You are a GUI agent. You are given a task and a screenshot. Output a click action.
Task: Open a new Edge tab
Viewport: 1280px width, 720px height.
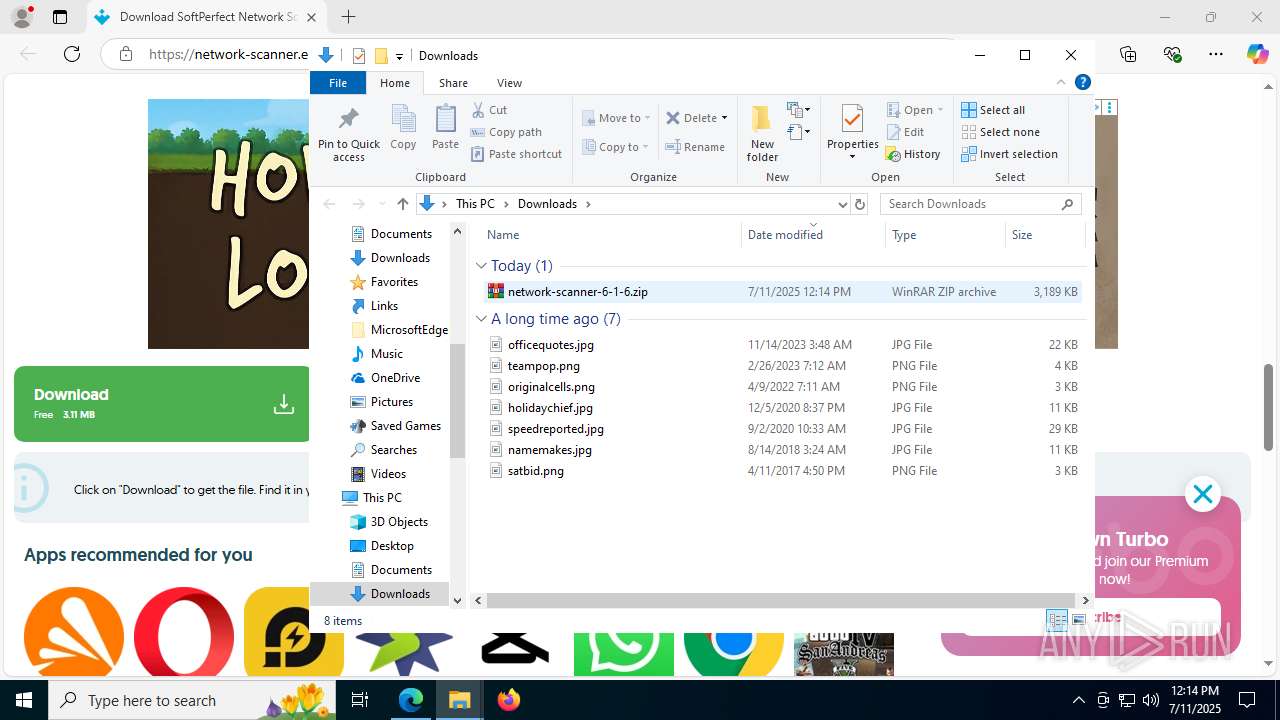(x=348, y=17)
